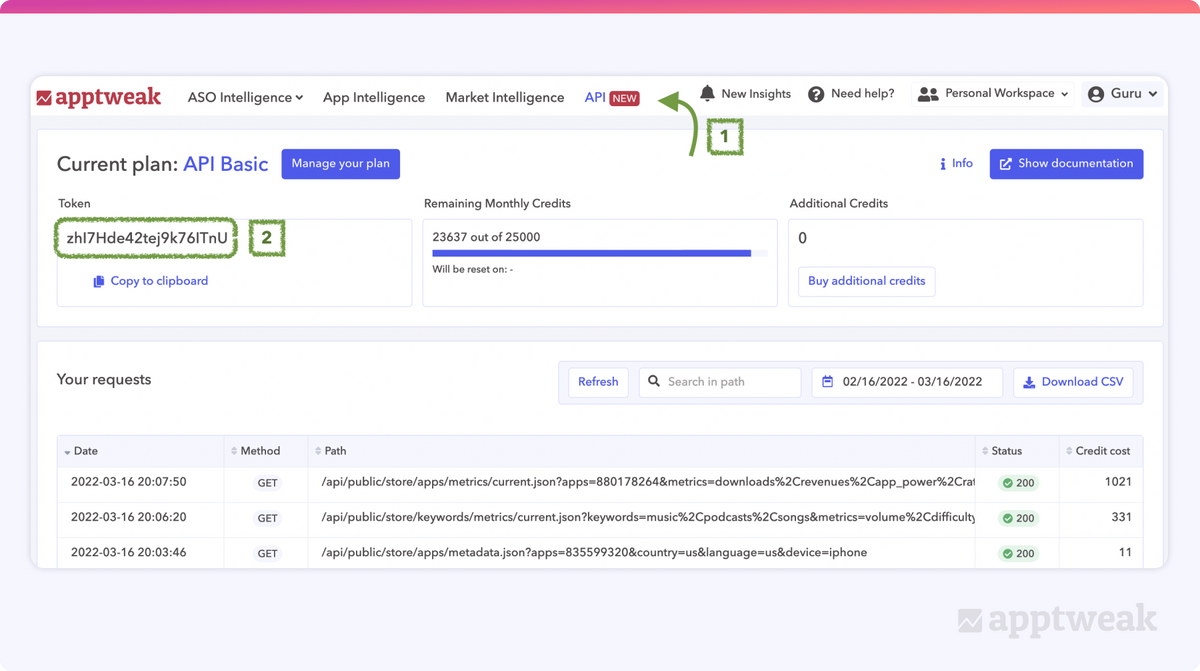The height and width of the screenshot is (671, 1200).
Task: Go to the API tab
Action: [x=595, y=97]
